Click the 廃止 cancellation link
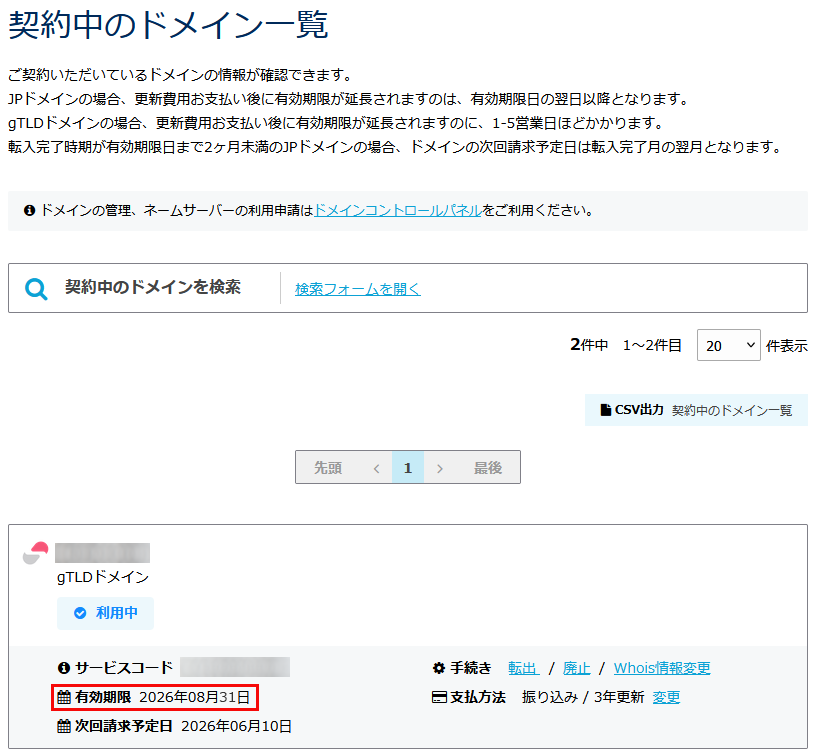This screenshot has height=754, width=816. (577, 669)
